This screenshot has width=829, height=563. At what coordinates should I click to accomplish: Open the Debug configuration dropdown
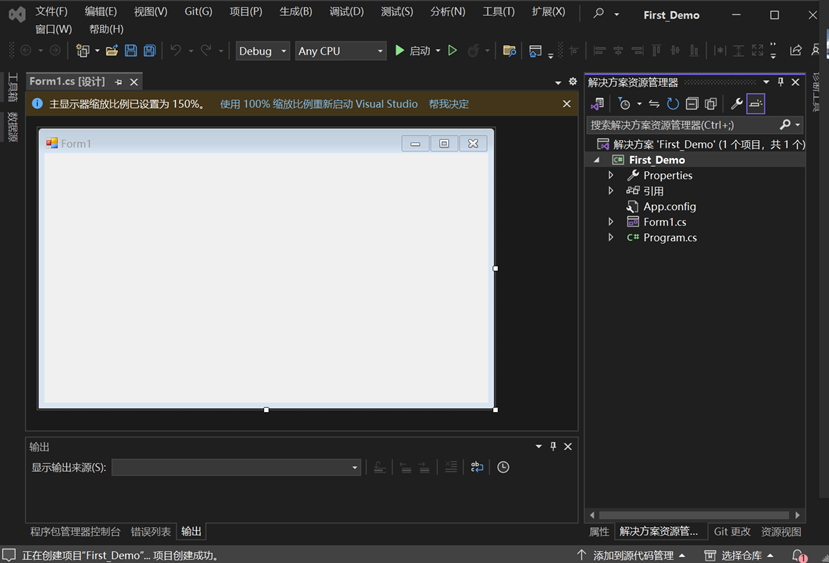click(x=262, y=51)
